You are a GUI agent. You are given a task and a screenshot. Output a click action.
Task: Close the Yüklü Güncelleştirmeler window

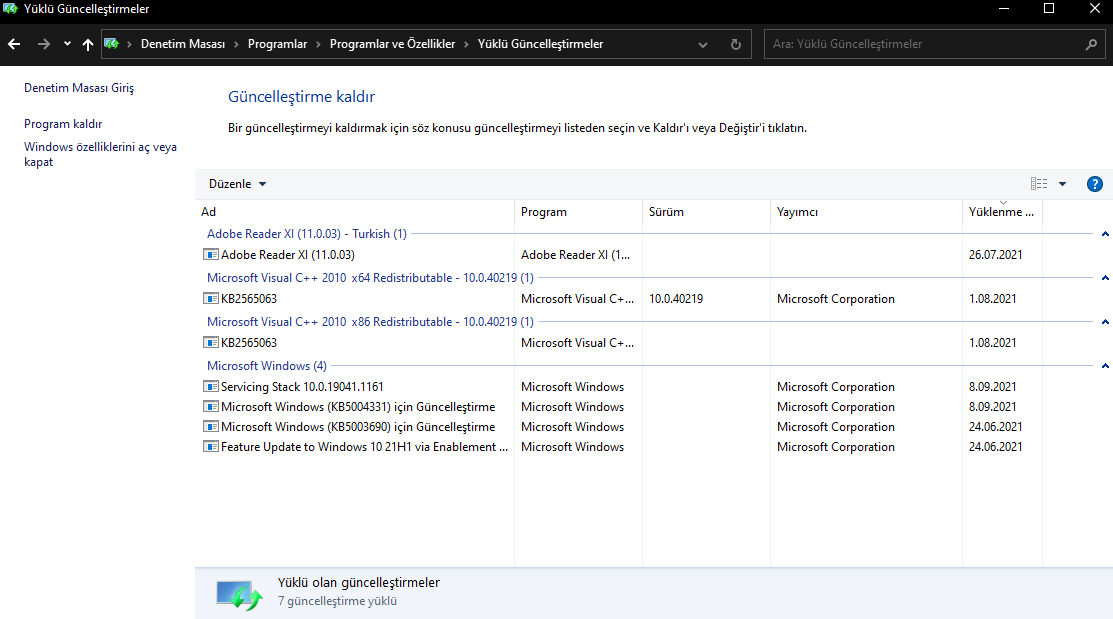tap(1095, 9)
